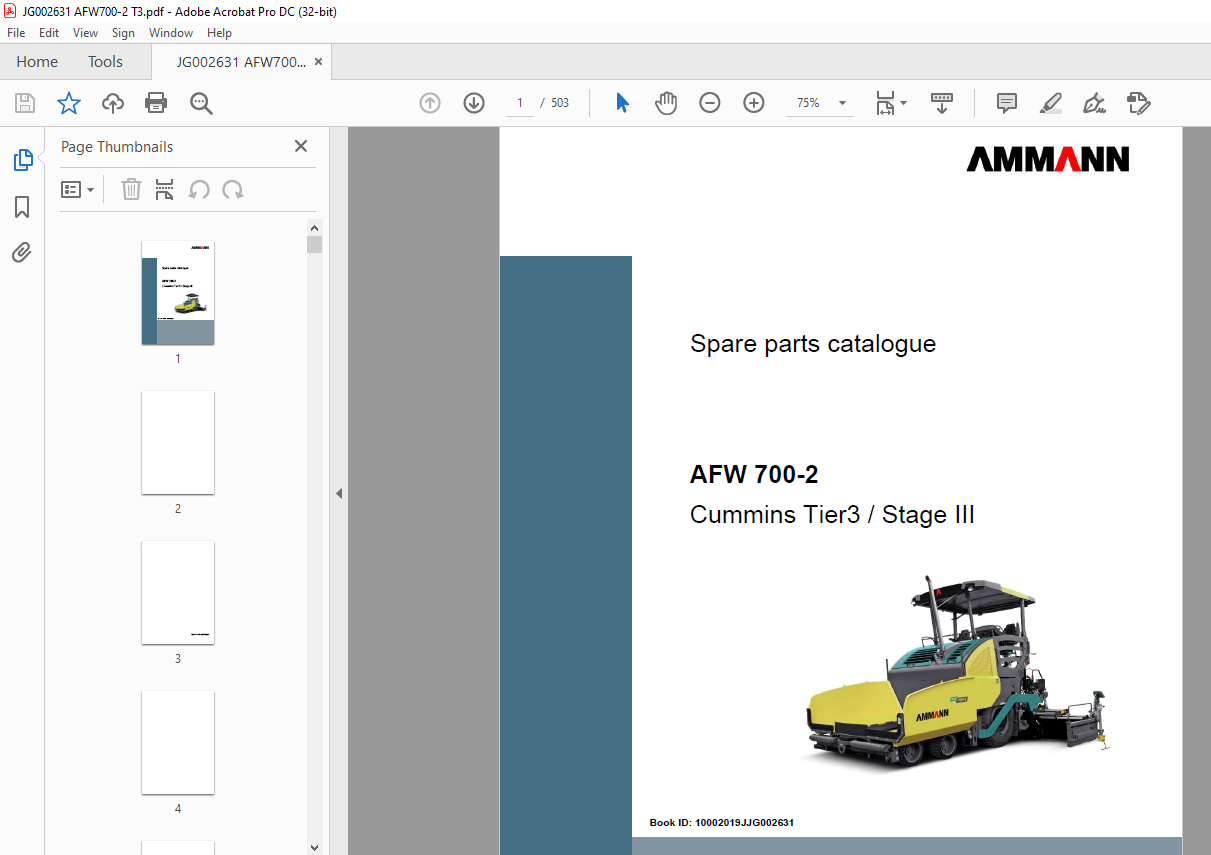Rotate page clockwise
The height and width of the screenshot is (855, 1211).
(233, 189)
